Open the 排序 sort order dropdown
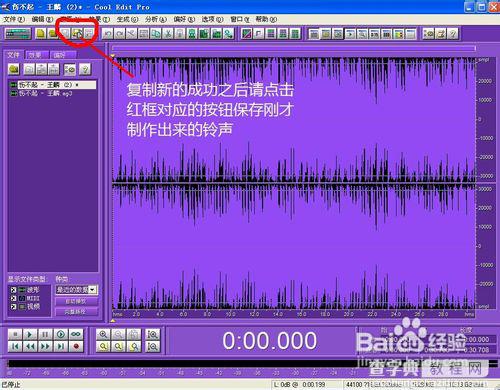 [x=76, y=289]
